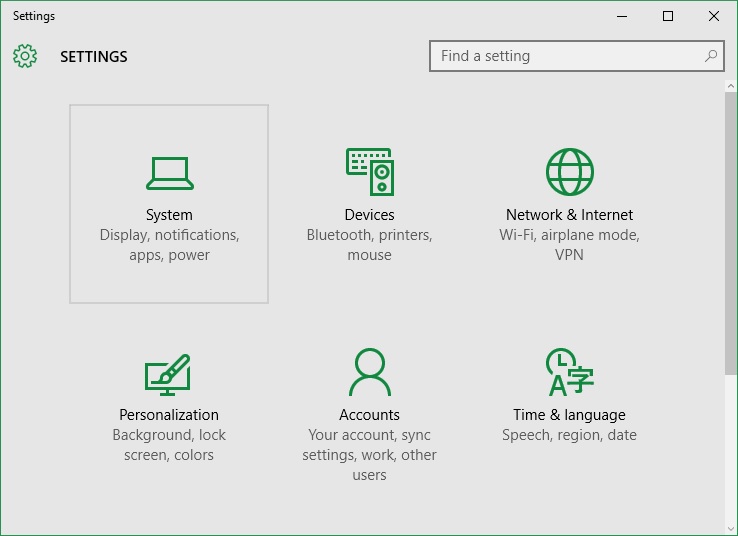Open Network & Internet globe icon

(x=570, y=172)
